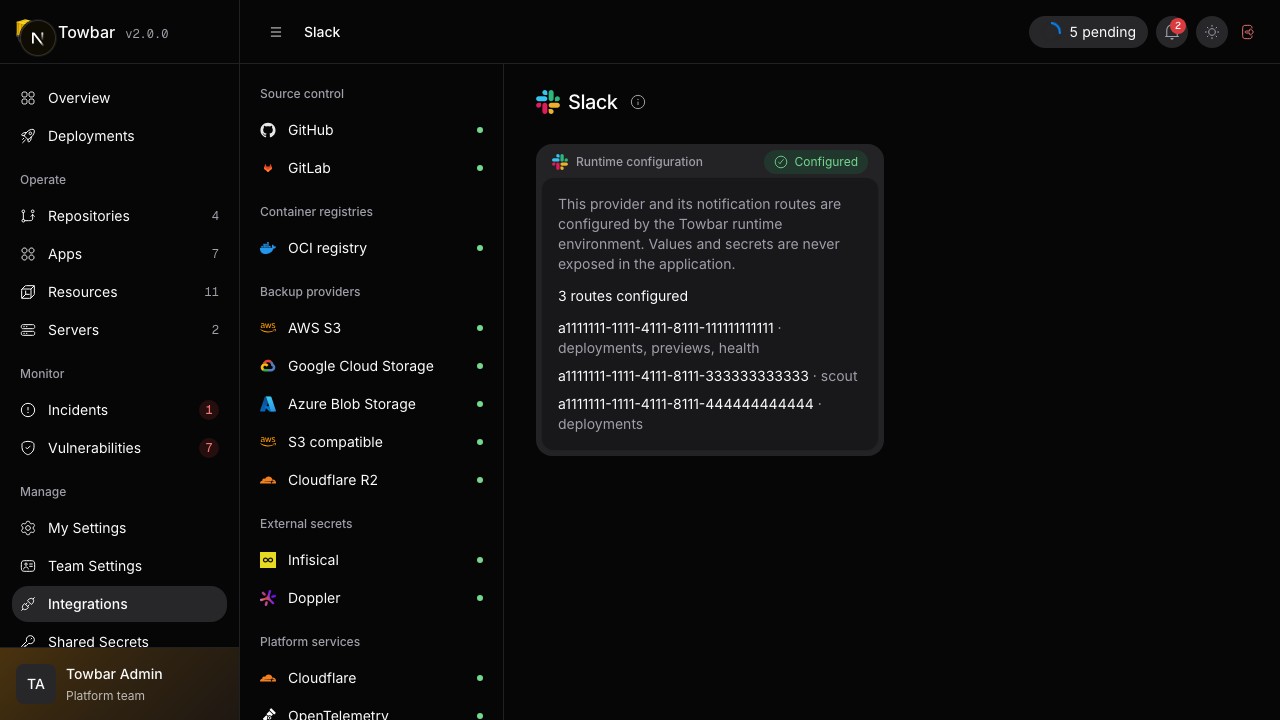Click the Vulnerabilities shield icon
Viewport: 1280px width, 720px height.
click(28, 448)
